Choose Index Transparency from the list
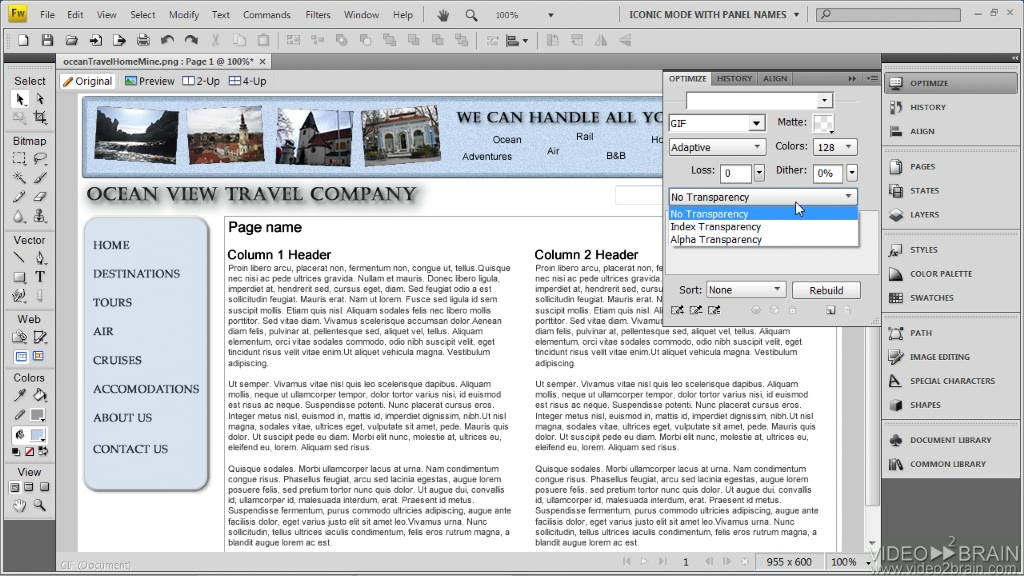The height and width of the screenshot is (576, 1024). [x=715, y=227]
